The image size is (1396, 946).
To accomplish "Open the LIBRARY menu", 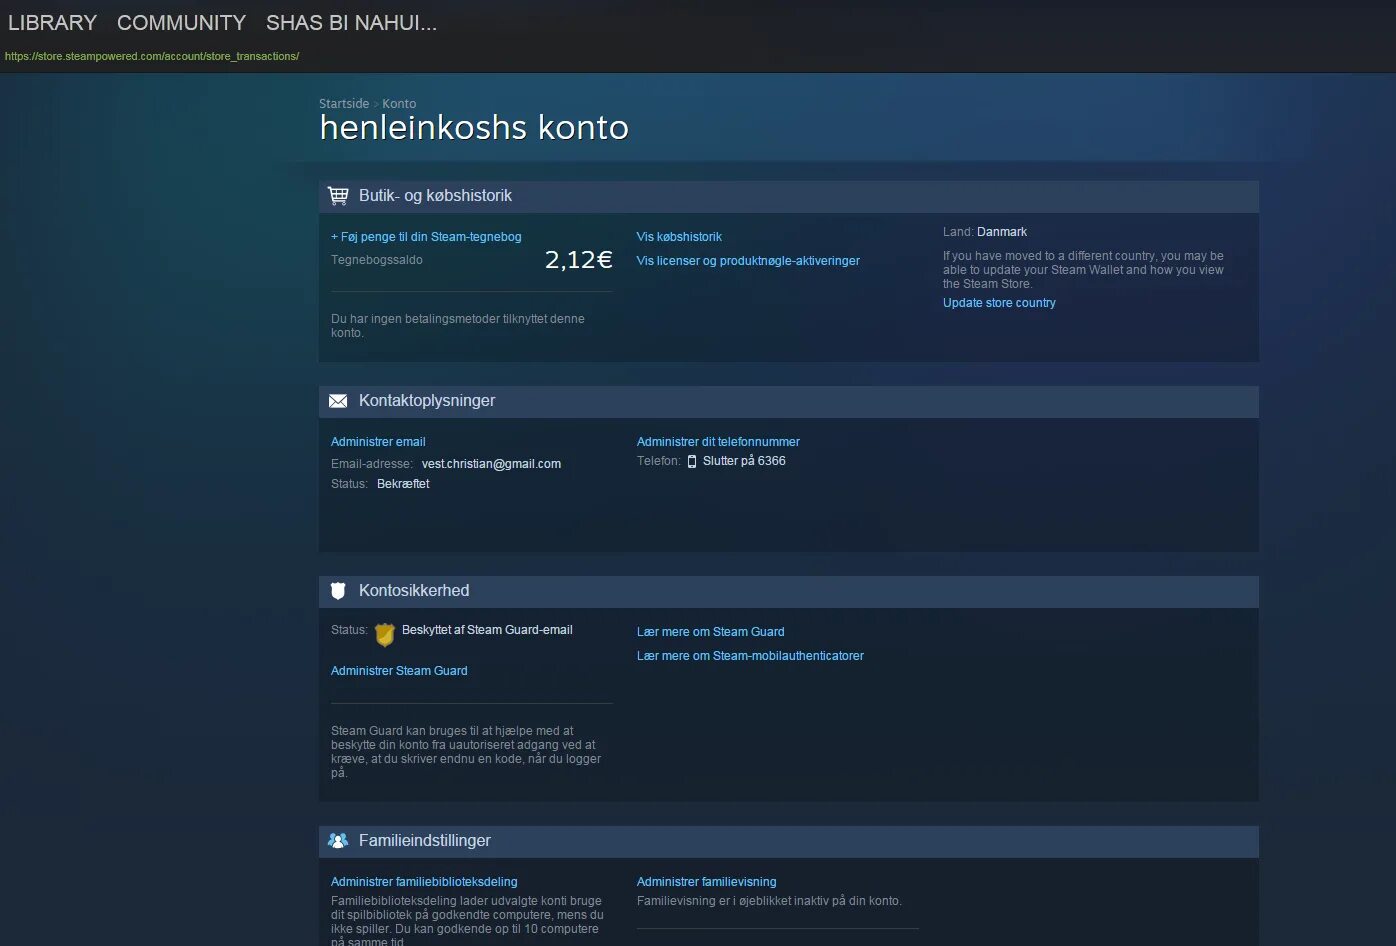I will (52, 22).
